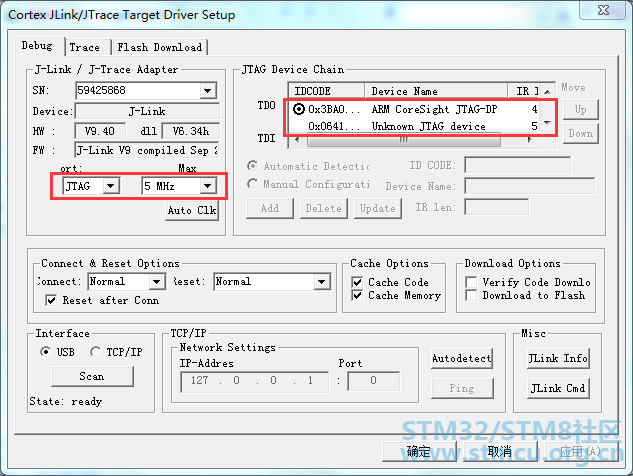Click the Auto Clk button

click(x=192, y=211)
